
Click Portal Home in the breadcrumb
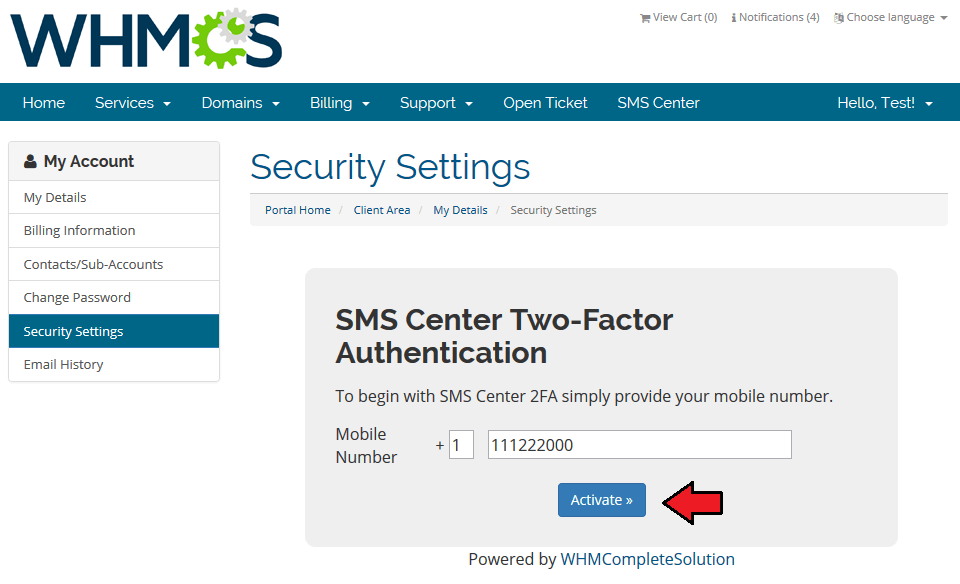(x=297, y=210)
